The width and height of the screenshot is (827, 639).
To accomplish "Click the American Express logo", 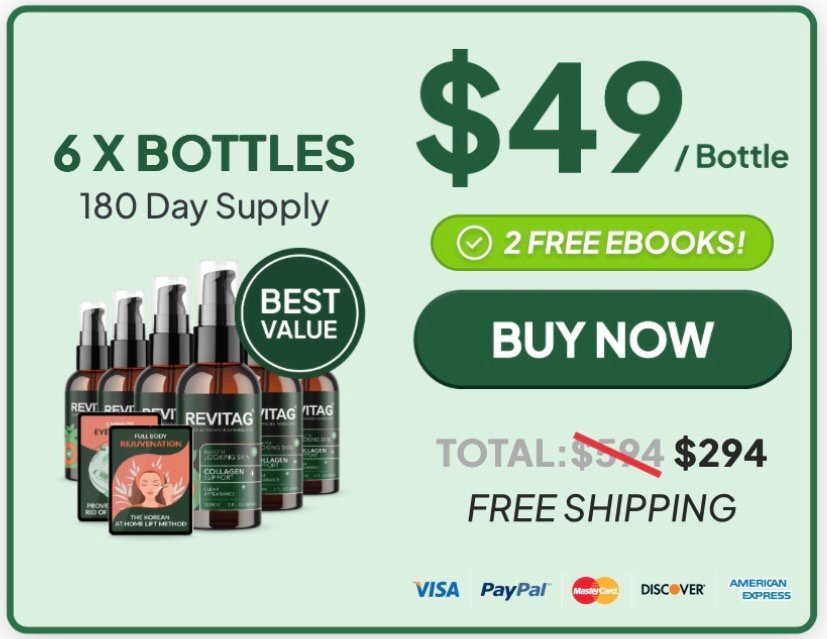I will coord(760,589).
